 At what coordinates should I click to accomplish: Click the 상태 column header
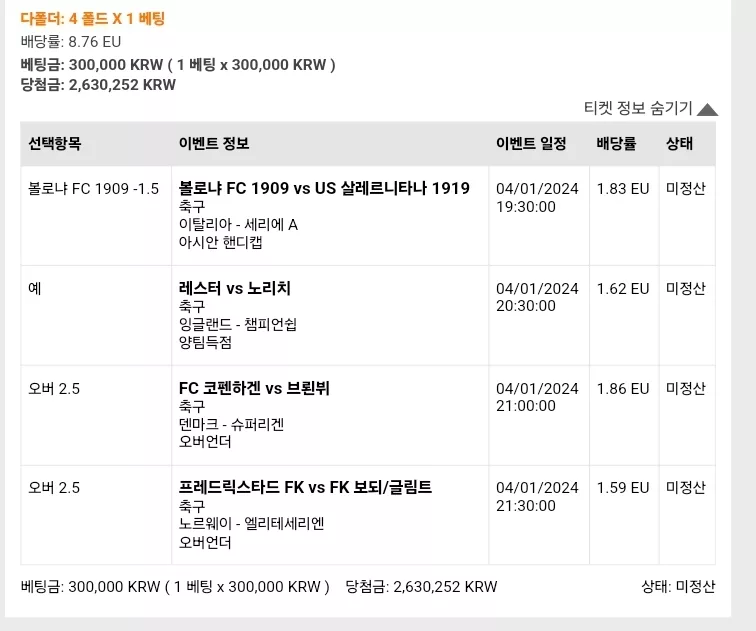tap(679, 144)
